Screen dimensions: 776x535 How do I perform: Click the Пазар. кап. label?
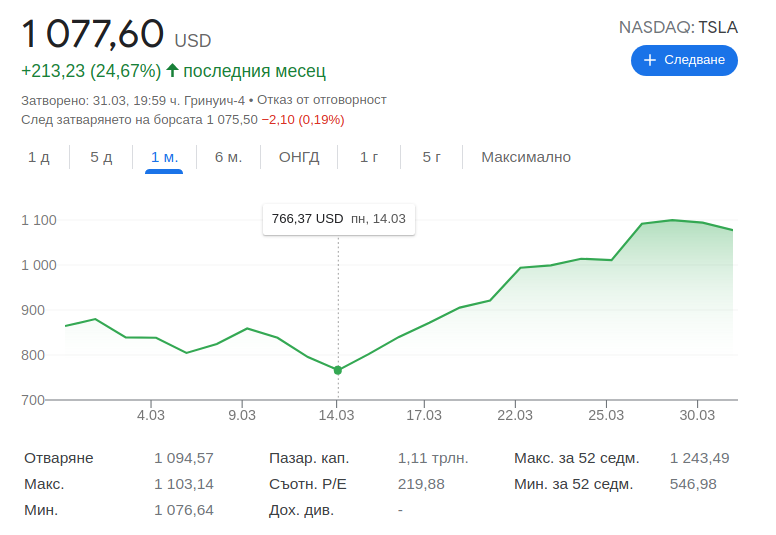pyautogui.click(x=309, y=458)
